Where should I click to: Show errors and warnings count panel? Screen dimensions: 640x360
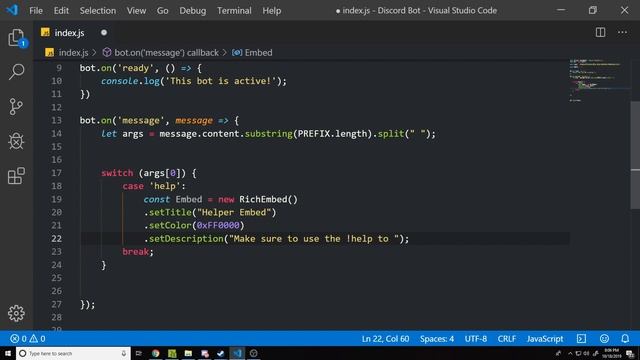point(28,338)
